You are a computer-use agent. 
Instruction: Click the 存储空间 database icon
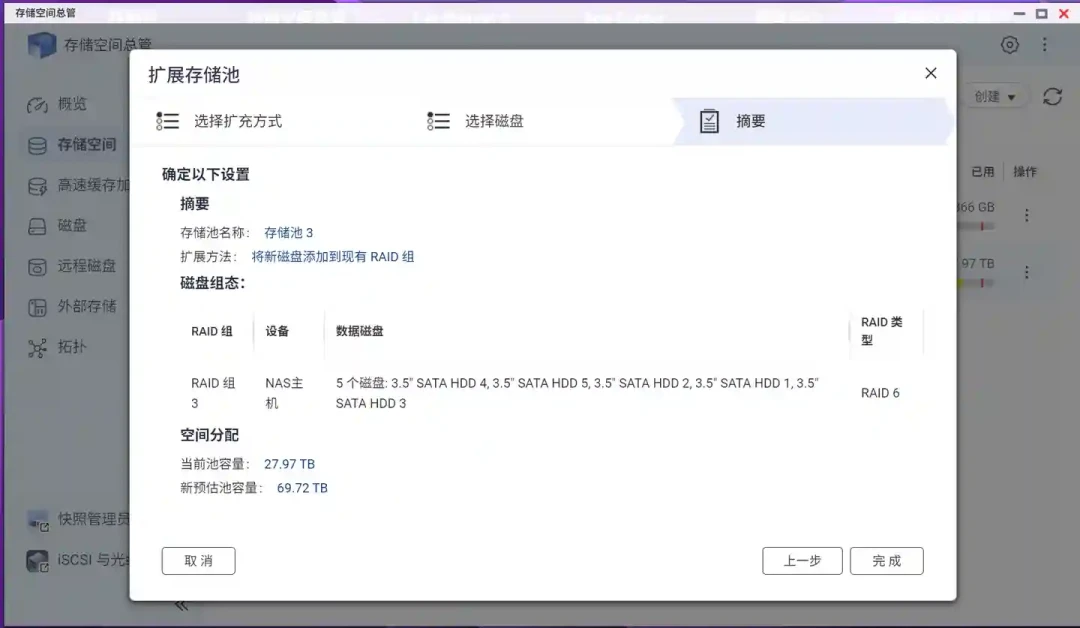(x=37, y=145)
